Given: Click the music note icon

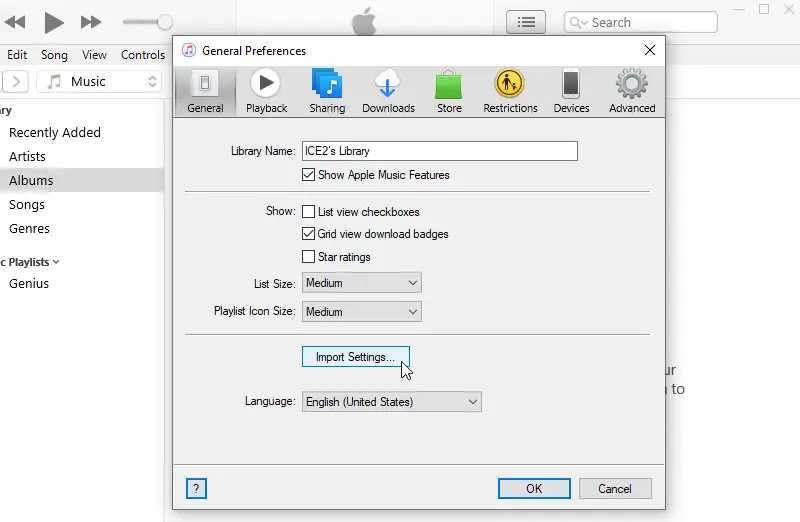Looking at the screenshot, I should (x=54, y=82).
